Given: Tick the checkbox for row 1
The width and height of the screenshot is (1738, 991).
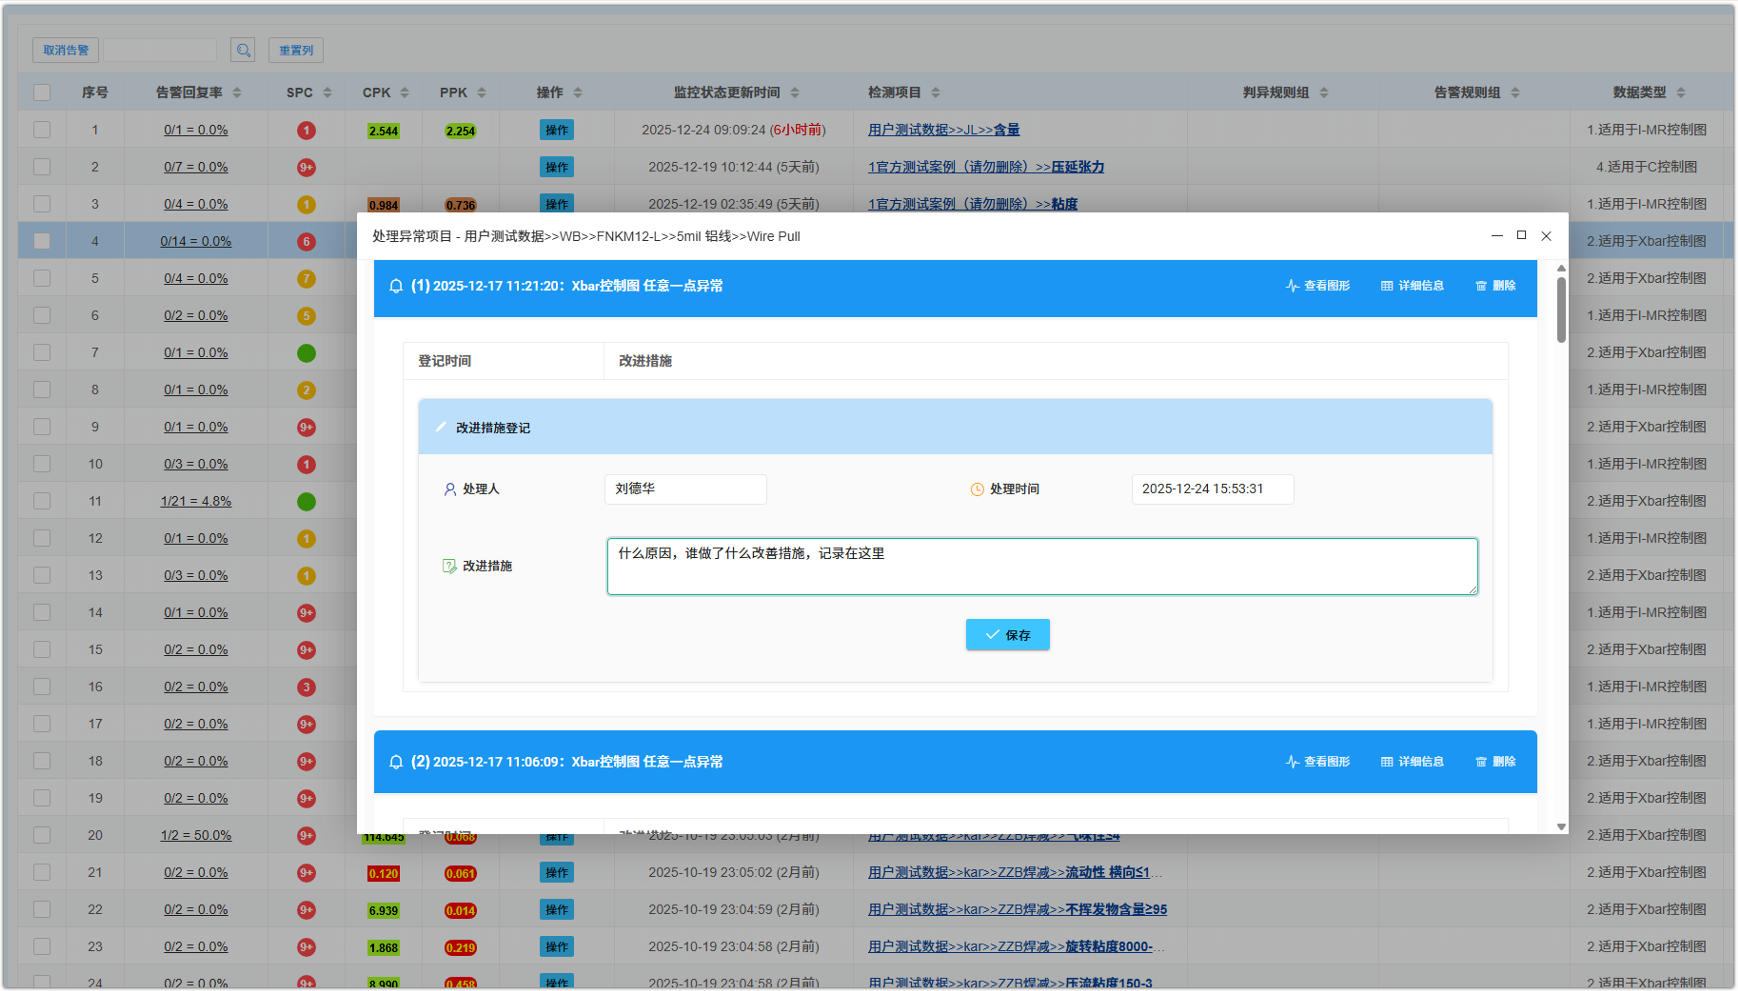Looking at the screenshot, I should [x=42, y=130].
